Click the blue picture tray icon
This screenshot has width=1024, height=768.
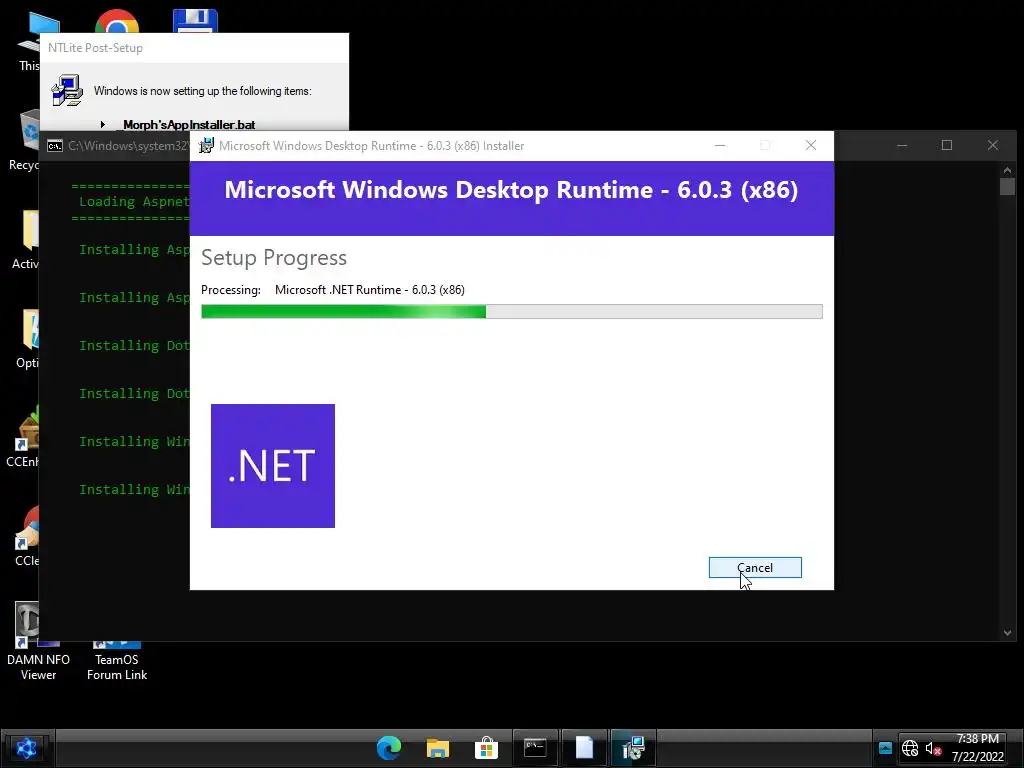click(x=885, y=748)
